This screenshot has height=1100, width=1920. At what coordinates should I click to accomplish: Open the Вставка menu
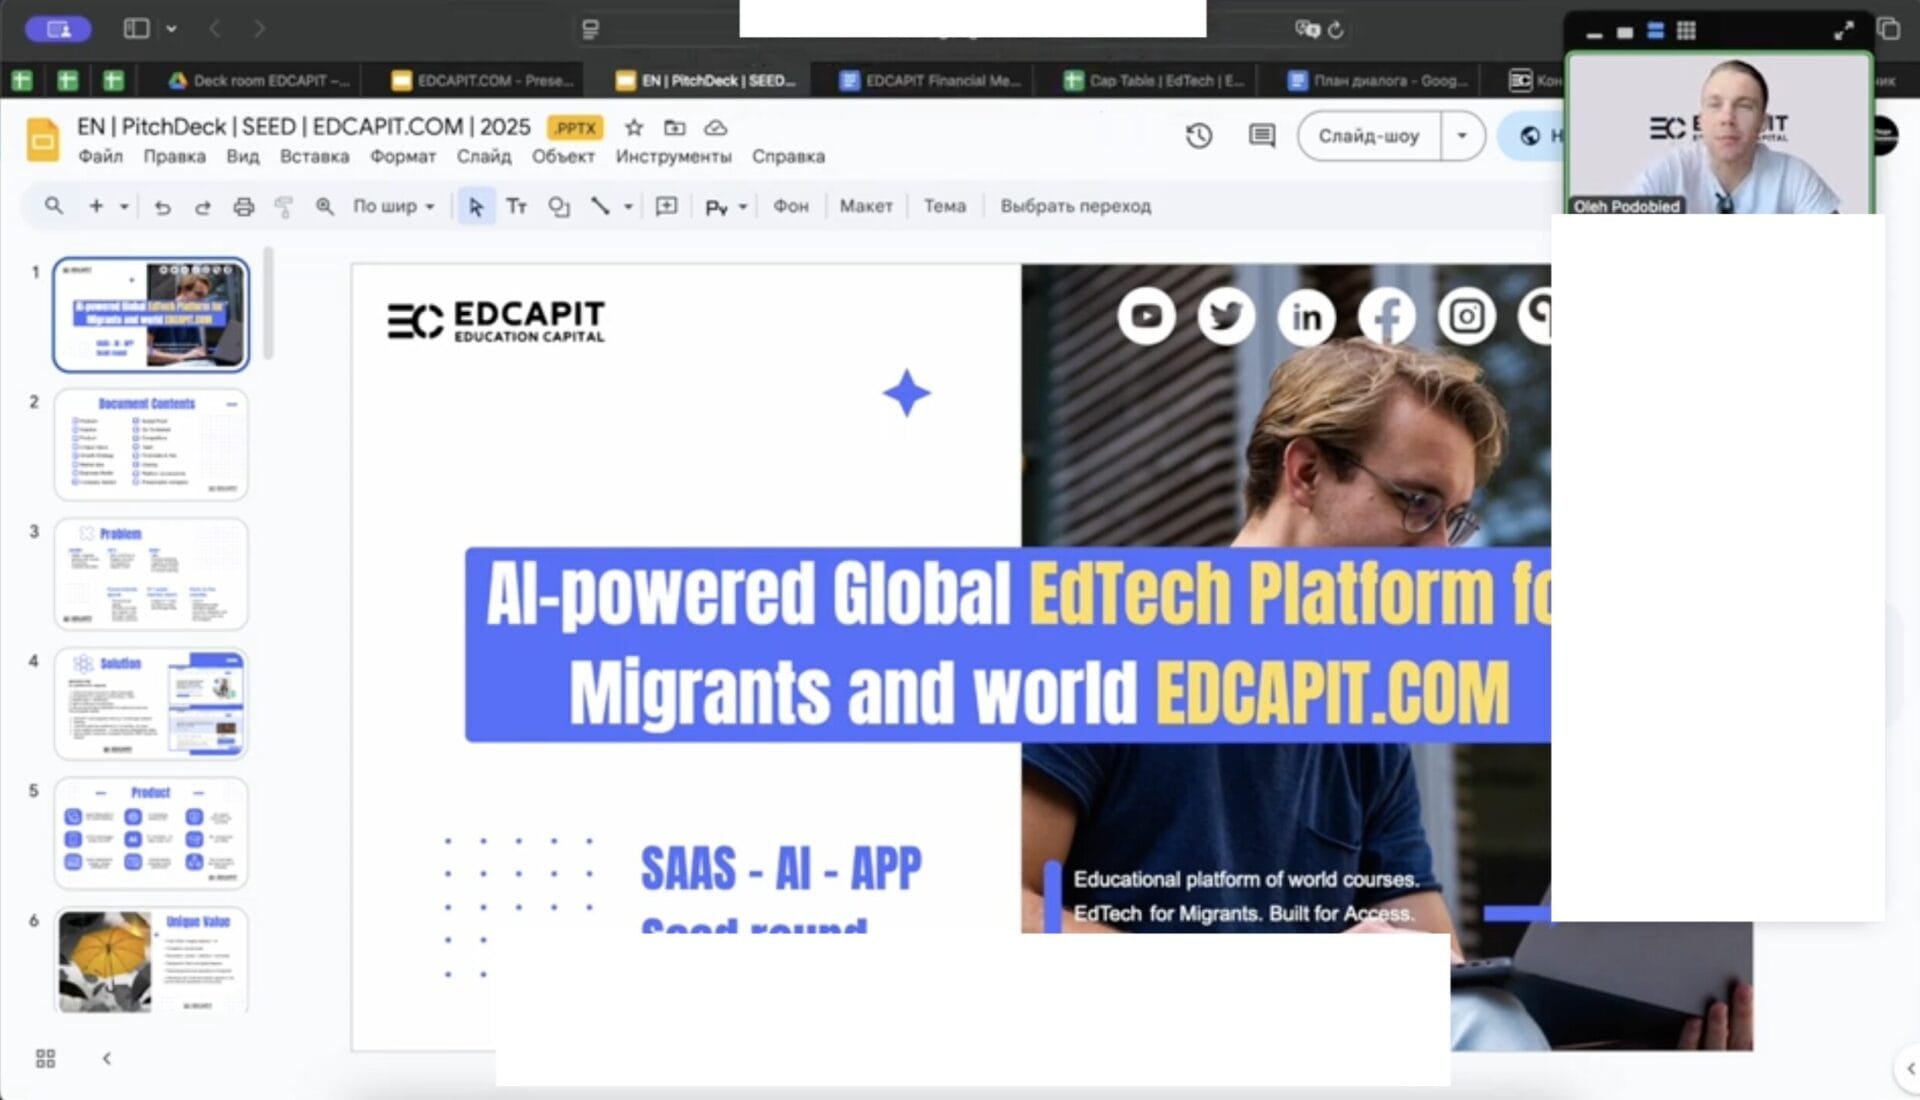[314, 157]
